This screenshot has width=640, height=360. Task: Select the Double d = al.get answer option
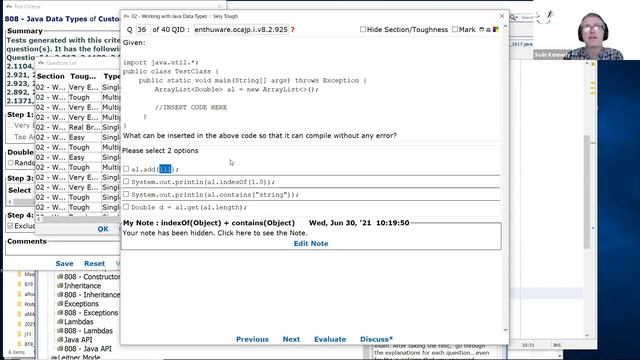[x=126, y=207]
